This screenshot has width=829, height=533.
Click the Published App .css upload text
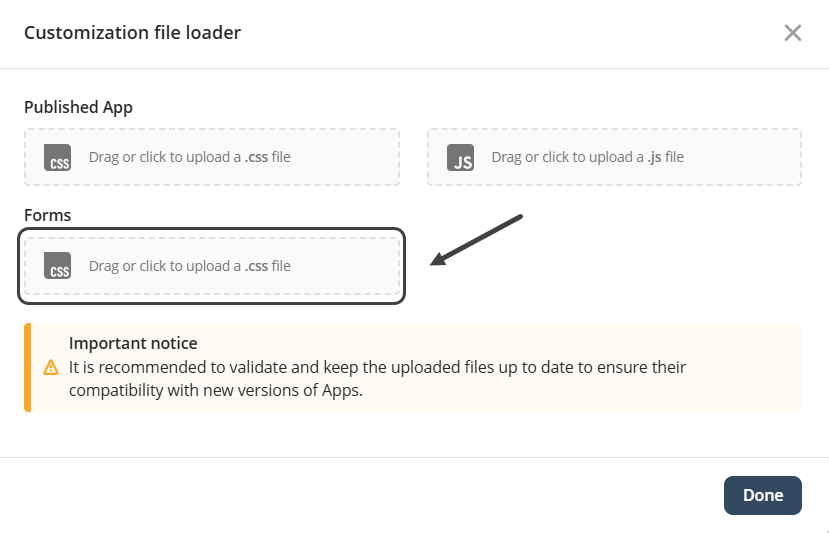(190, 157)
